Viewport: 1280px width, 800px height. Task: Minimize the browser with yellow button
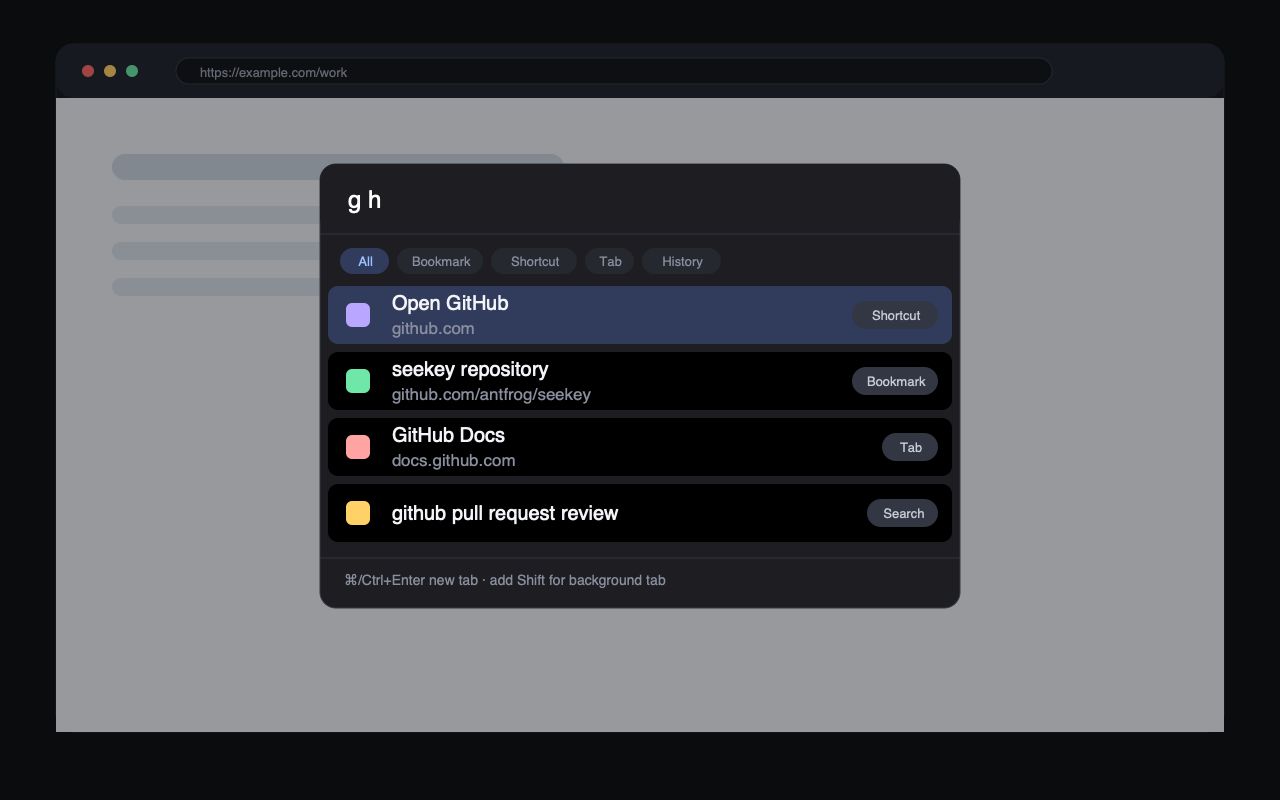(x=110, y=71)
